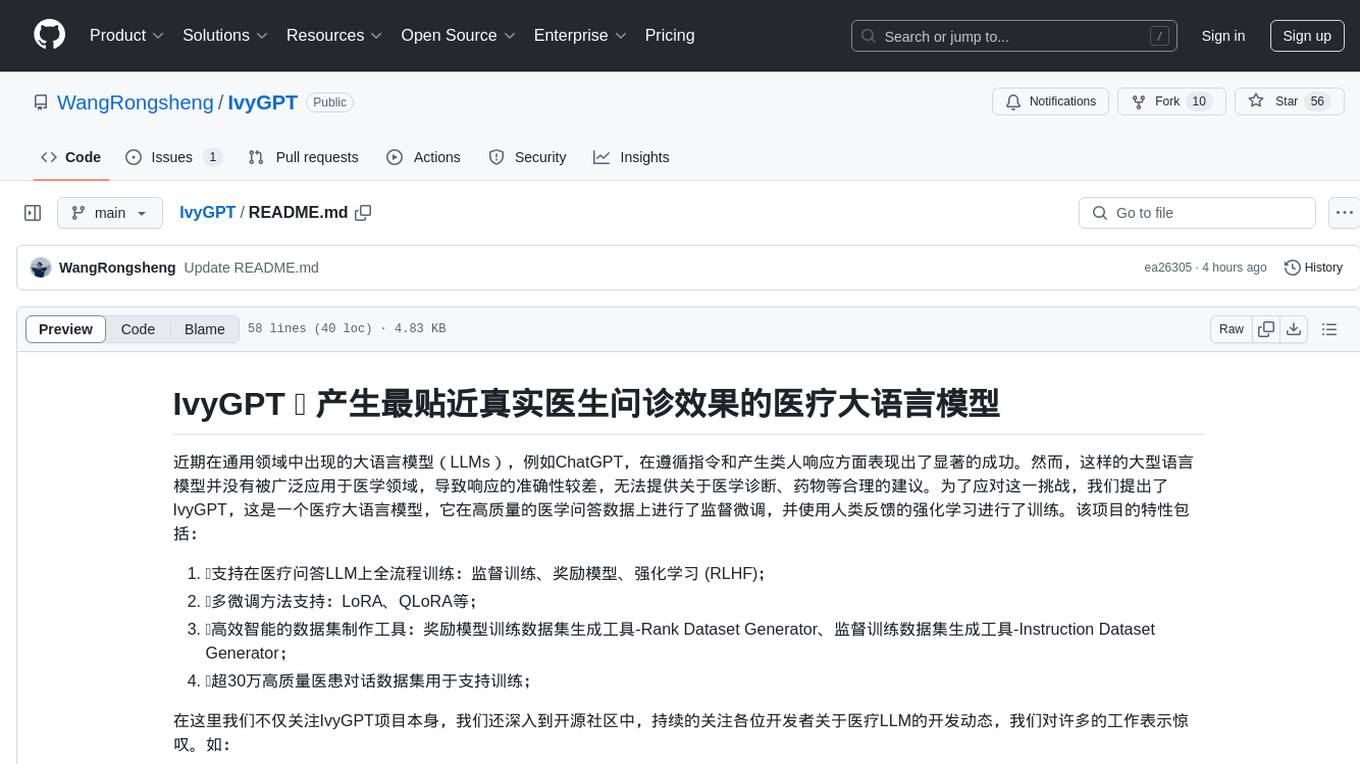1360x764 pixels.
Task: Open the Raw file view
Action: click(x=1231, y=329)
